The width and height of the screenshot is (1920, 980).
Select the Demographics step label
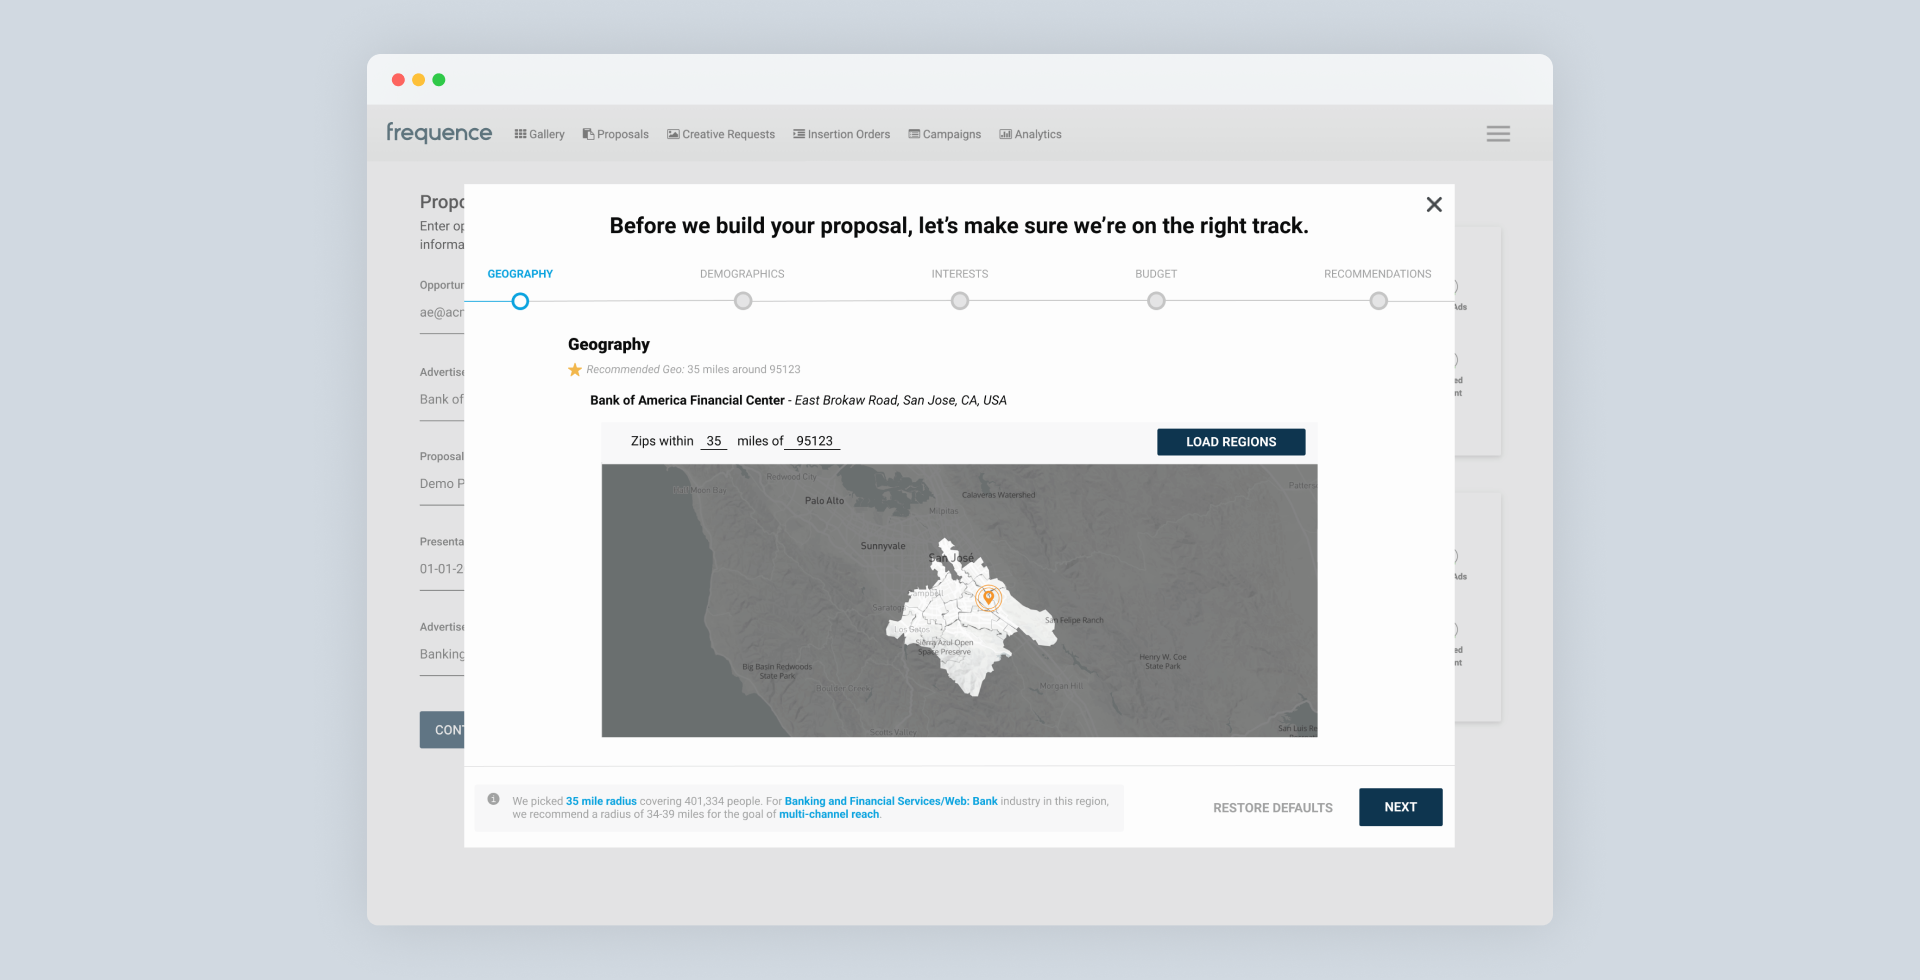point(742,274)
